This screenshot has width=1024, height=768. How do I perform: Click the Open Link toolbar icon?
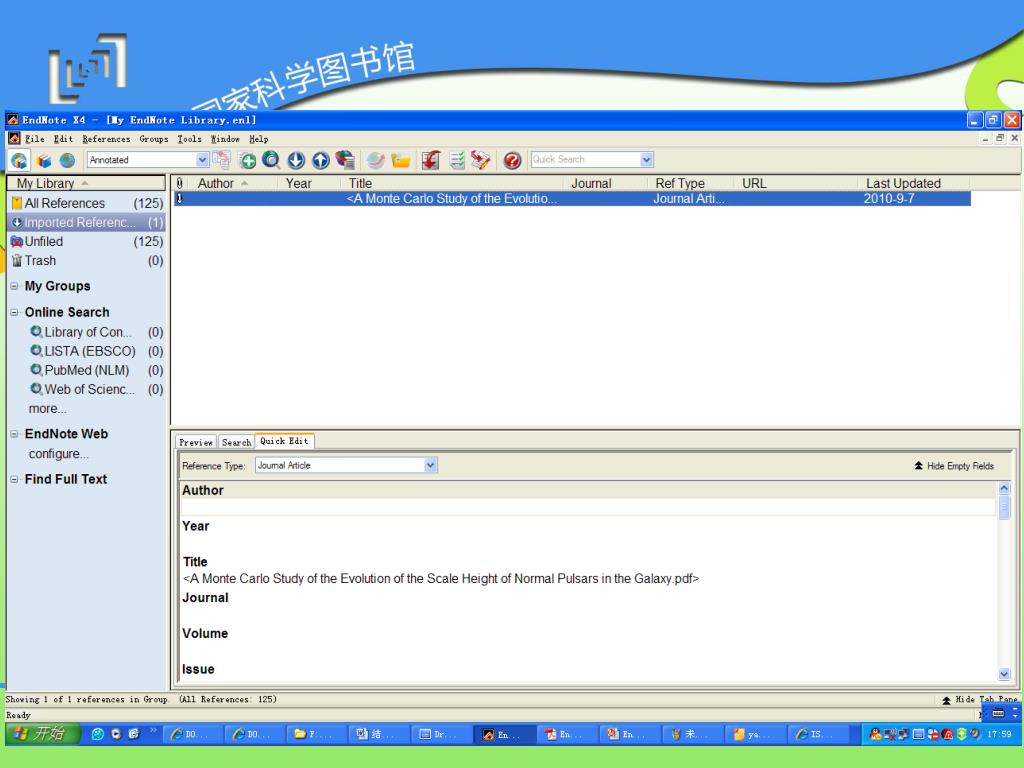coord(376,160)
